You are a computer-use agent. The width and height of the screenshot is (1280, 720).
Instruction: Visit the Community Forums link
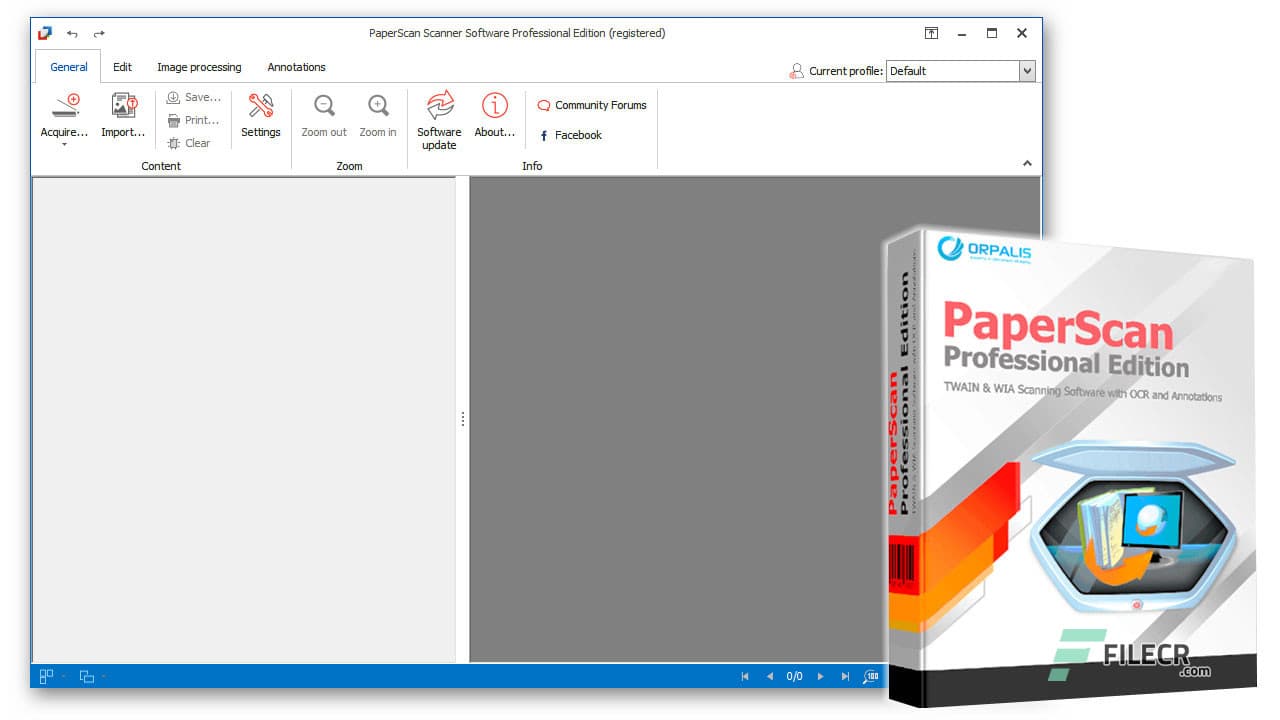[592, 105]
